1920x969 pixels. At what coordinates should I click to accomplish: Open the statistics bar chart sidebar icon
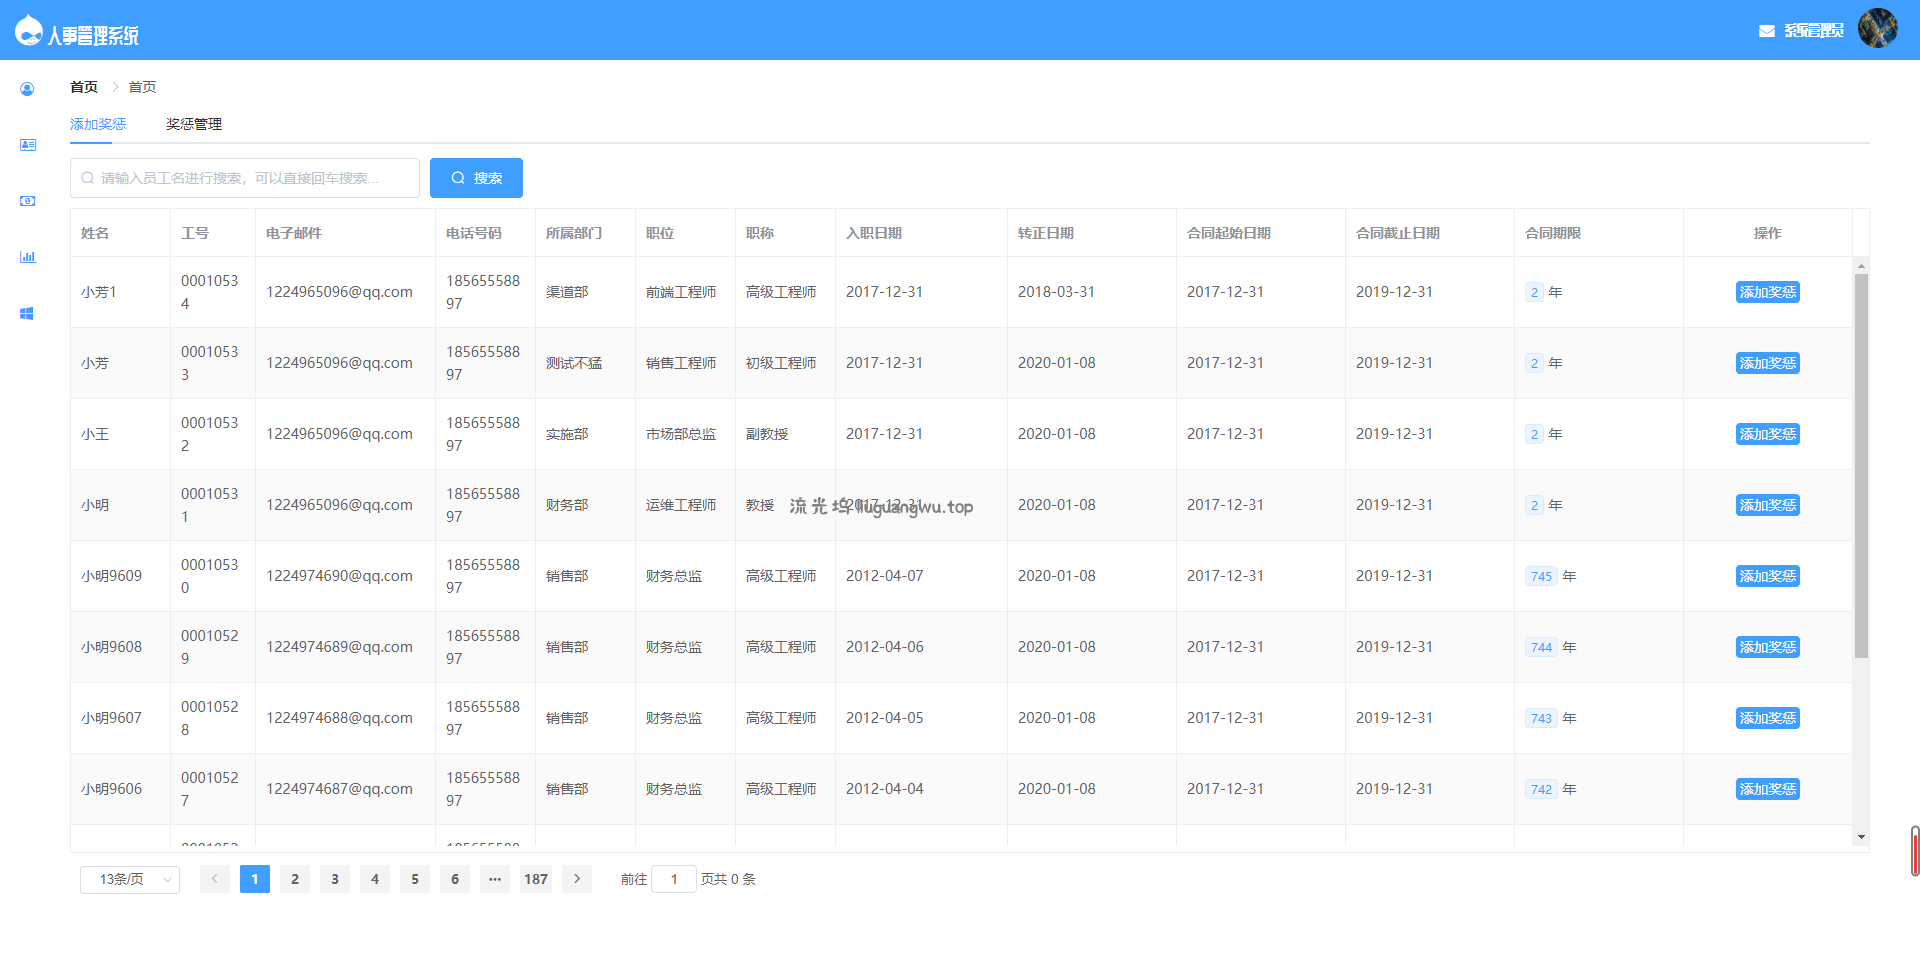[27, 257]
